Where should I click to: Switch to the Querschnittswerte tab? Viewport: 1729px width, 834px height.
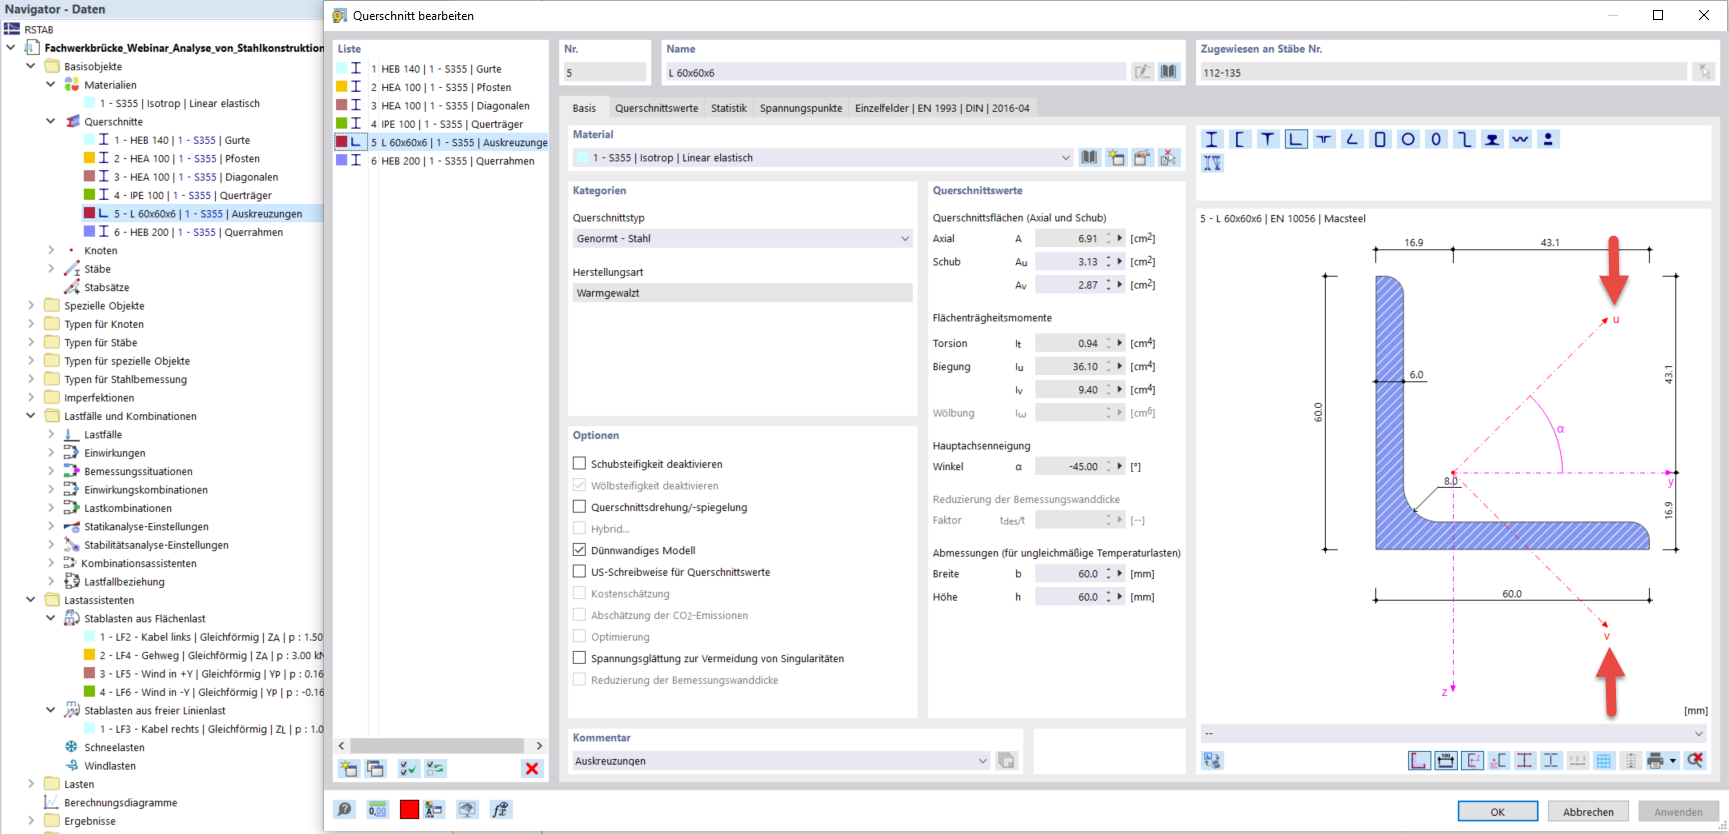[657, 108]
